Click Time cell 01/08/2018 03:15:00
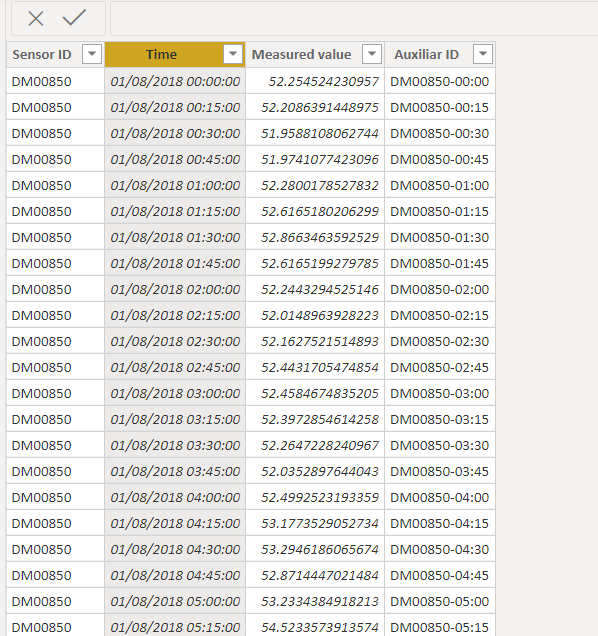The image size is (598, 636). point(175,419)
